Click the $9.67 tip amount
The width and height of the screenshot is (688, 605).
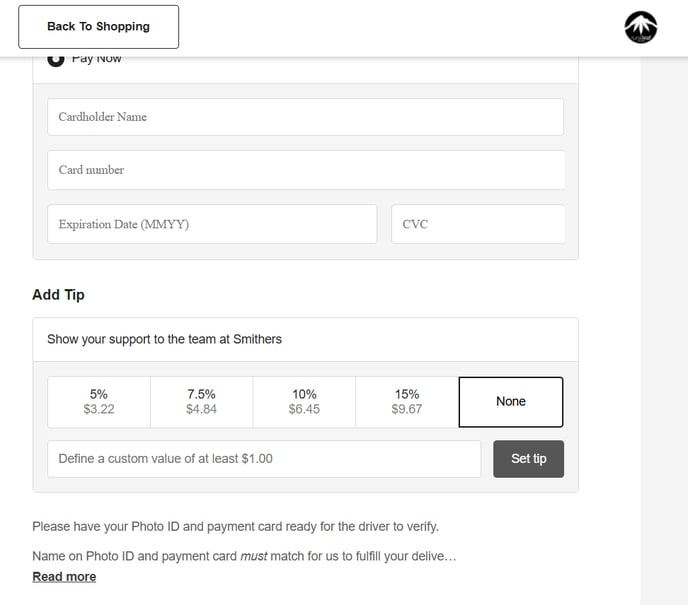407,409
